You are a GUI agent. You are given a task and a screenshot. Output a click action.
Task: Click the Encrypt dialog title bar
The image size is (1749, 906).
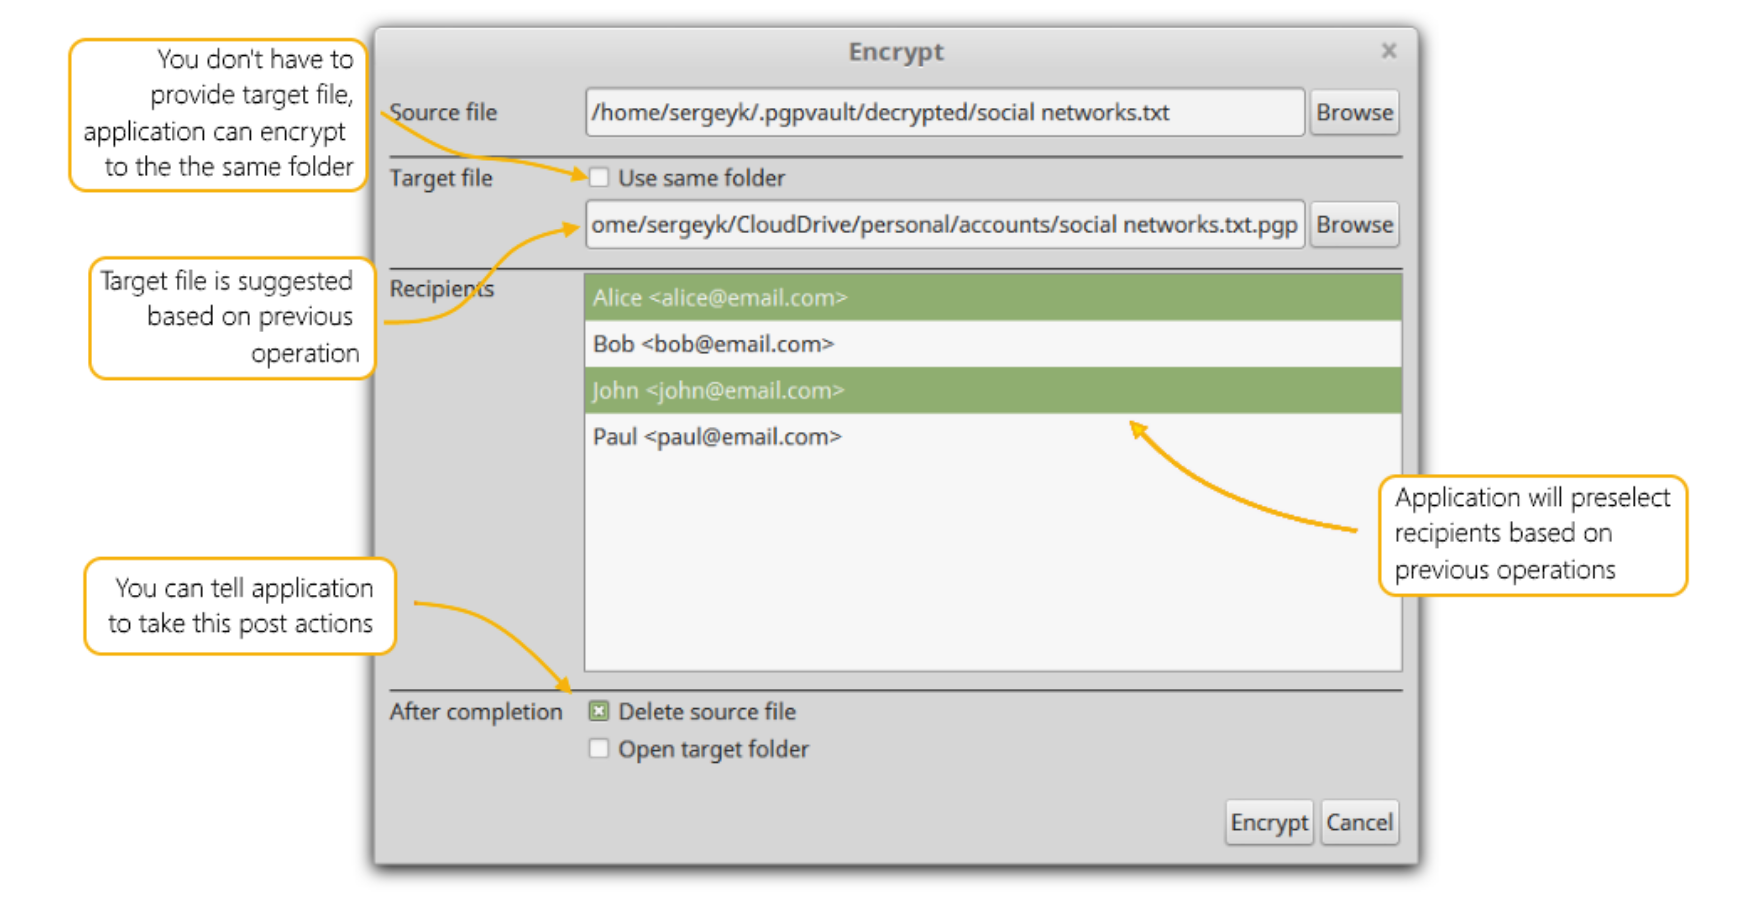(x=893, y=51)
